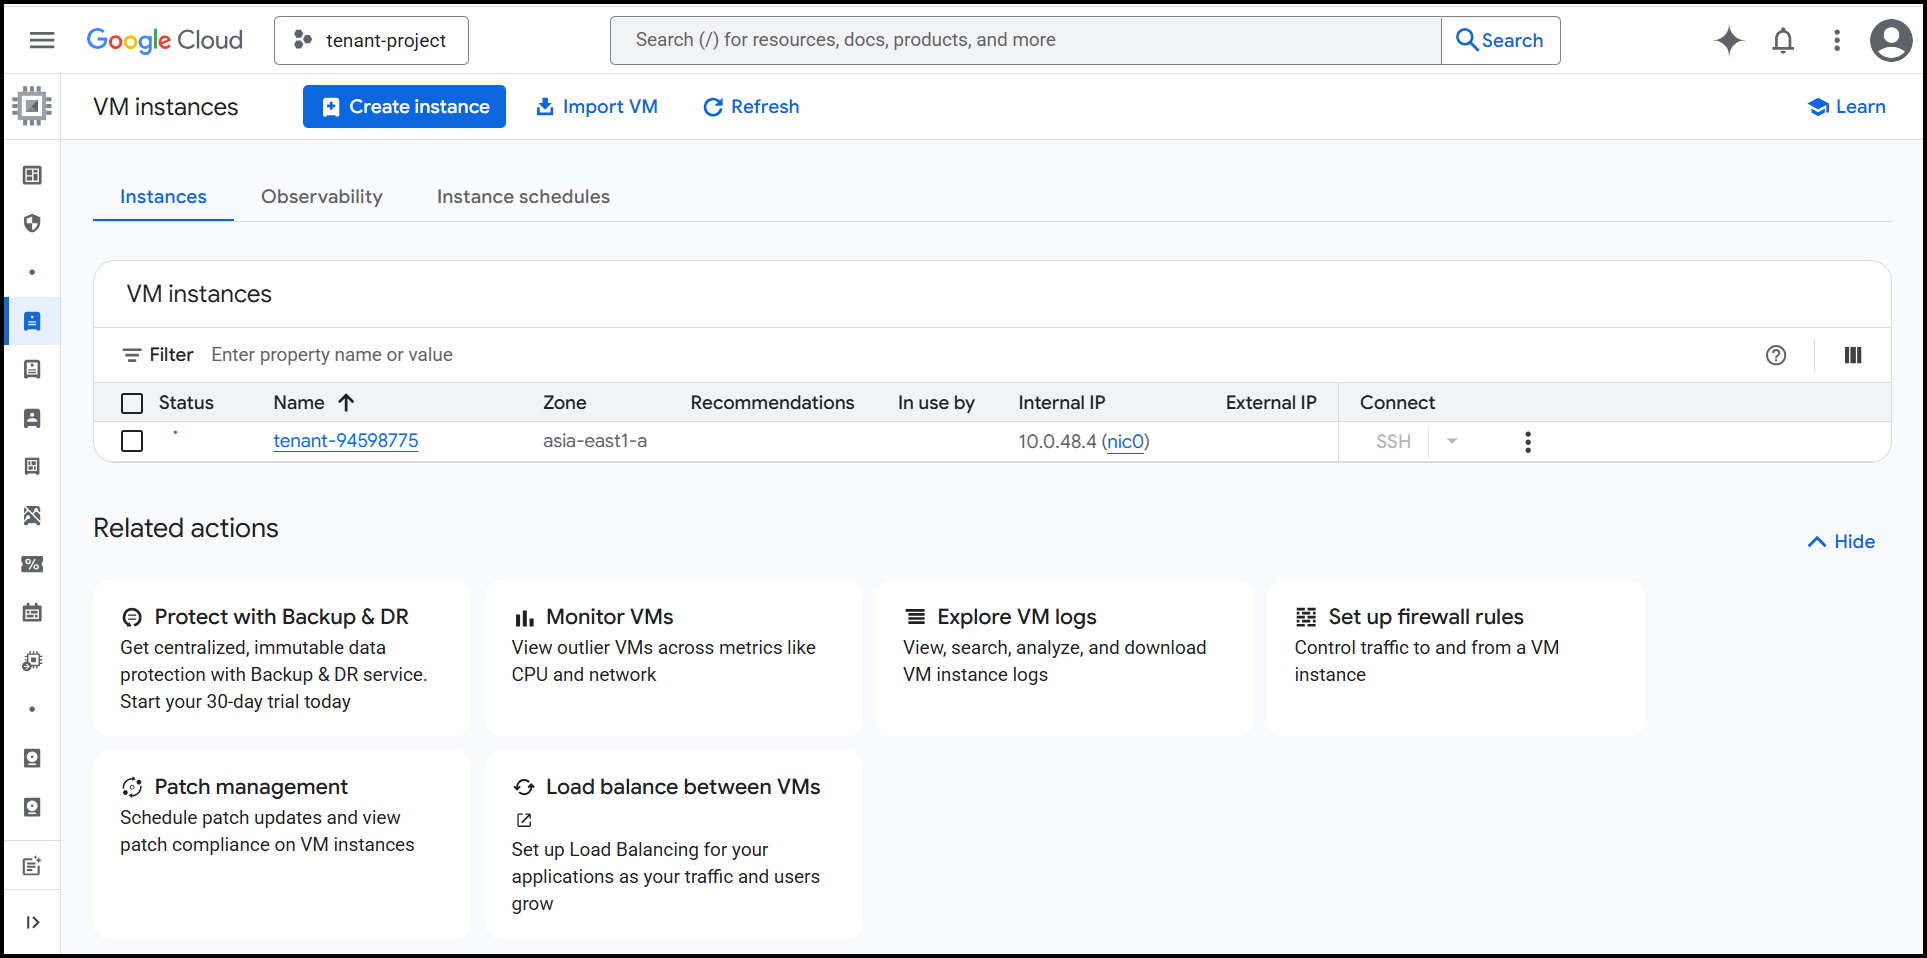Image resolution: width=1927 pixels, height=958 pixels.
Task: Open more actions menu for tenant-94598775
Action: click(1527, 442)
